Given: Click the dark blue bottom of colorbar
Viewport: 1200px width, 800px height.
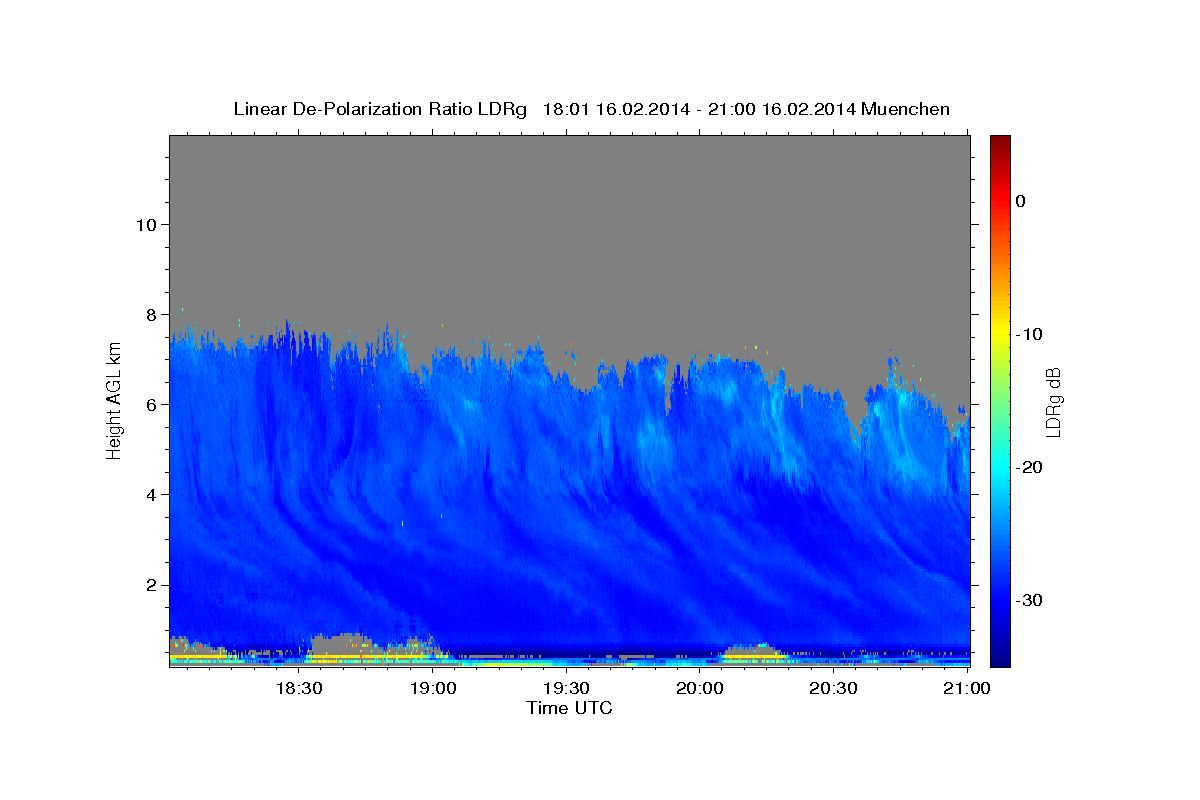Looking at the screenshot, I should (1000, 655).
